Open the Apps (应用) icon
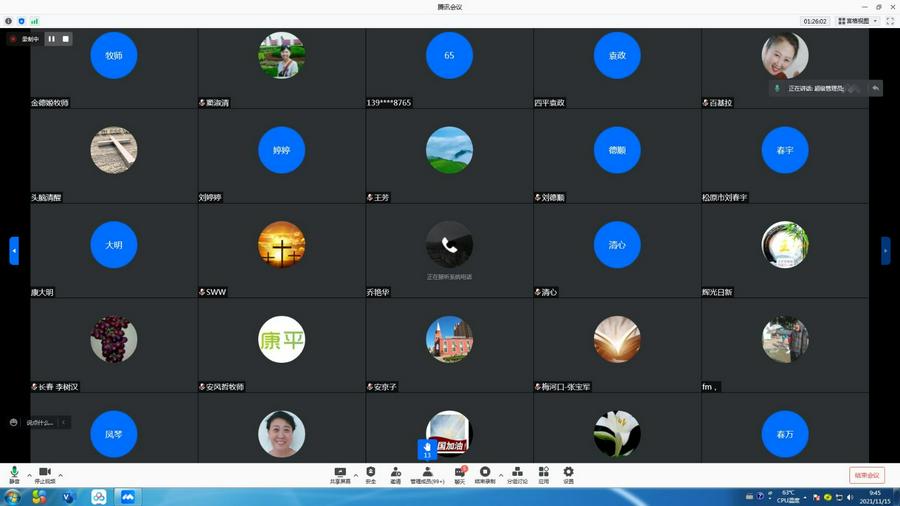The image size is (900, 506). coord(543,474)
